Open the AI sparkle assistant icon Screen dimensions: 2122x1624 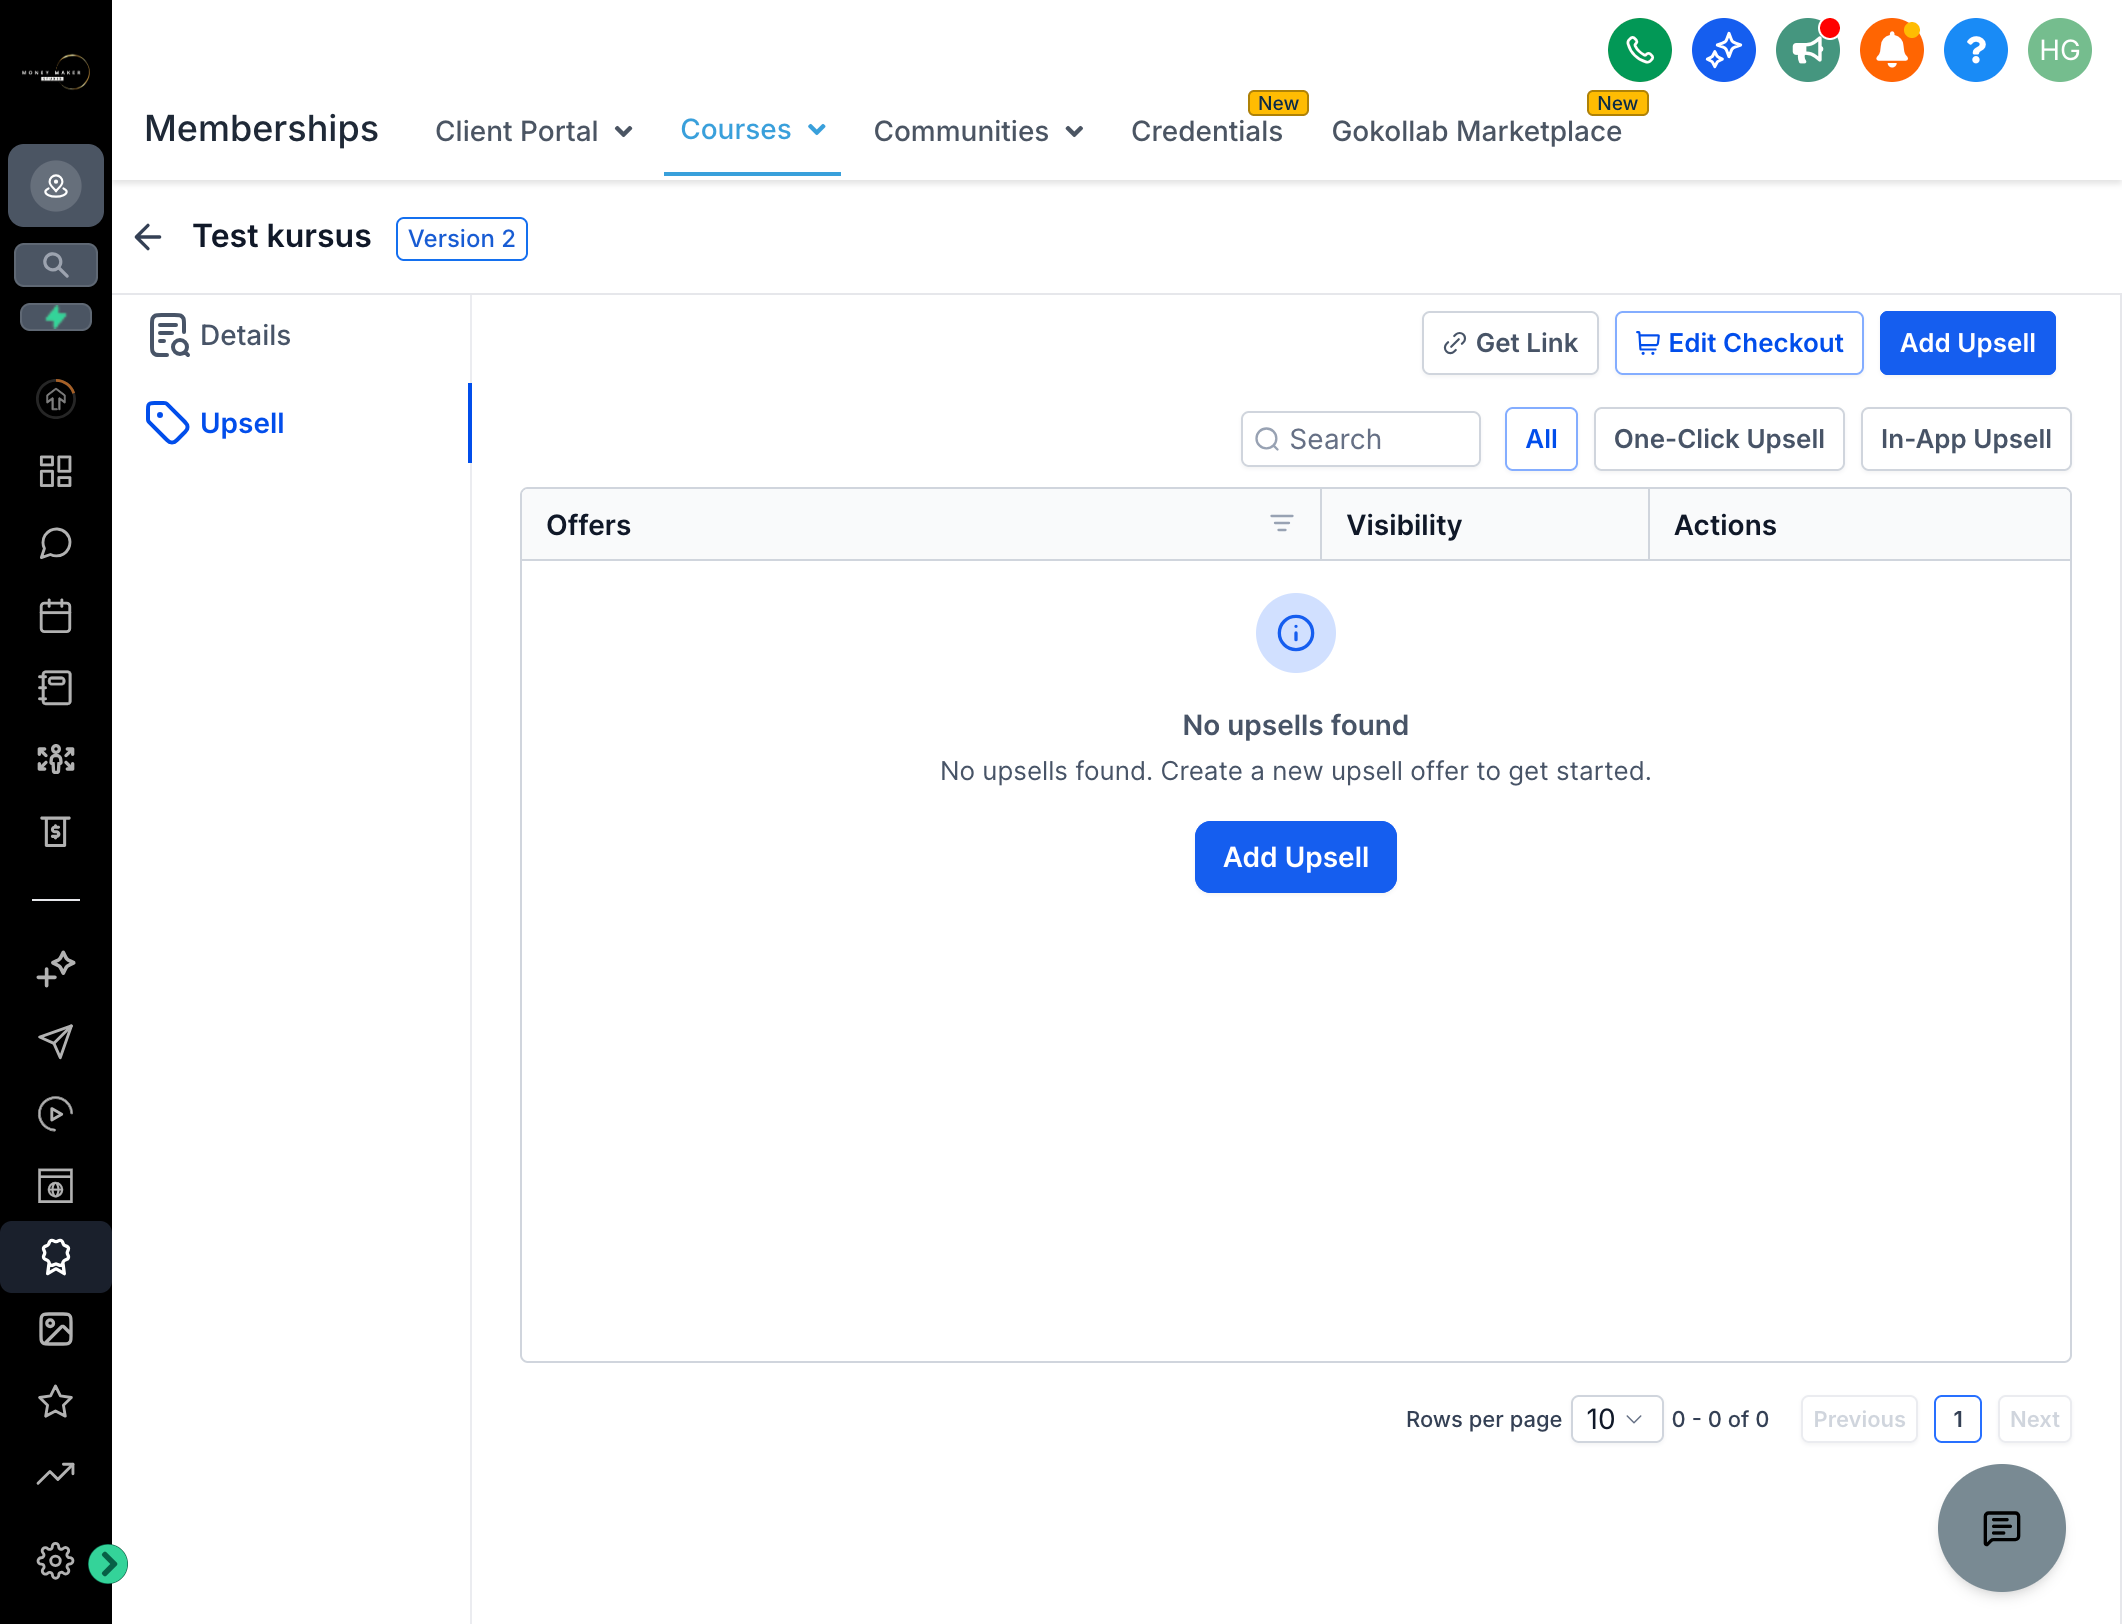click(x=1723, y=50)
